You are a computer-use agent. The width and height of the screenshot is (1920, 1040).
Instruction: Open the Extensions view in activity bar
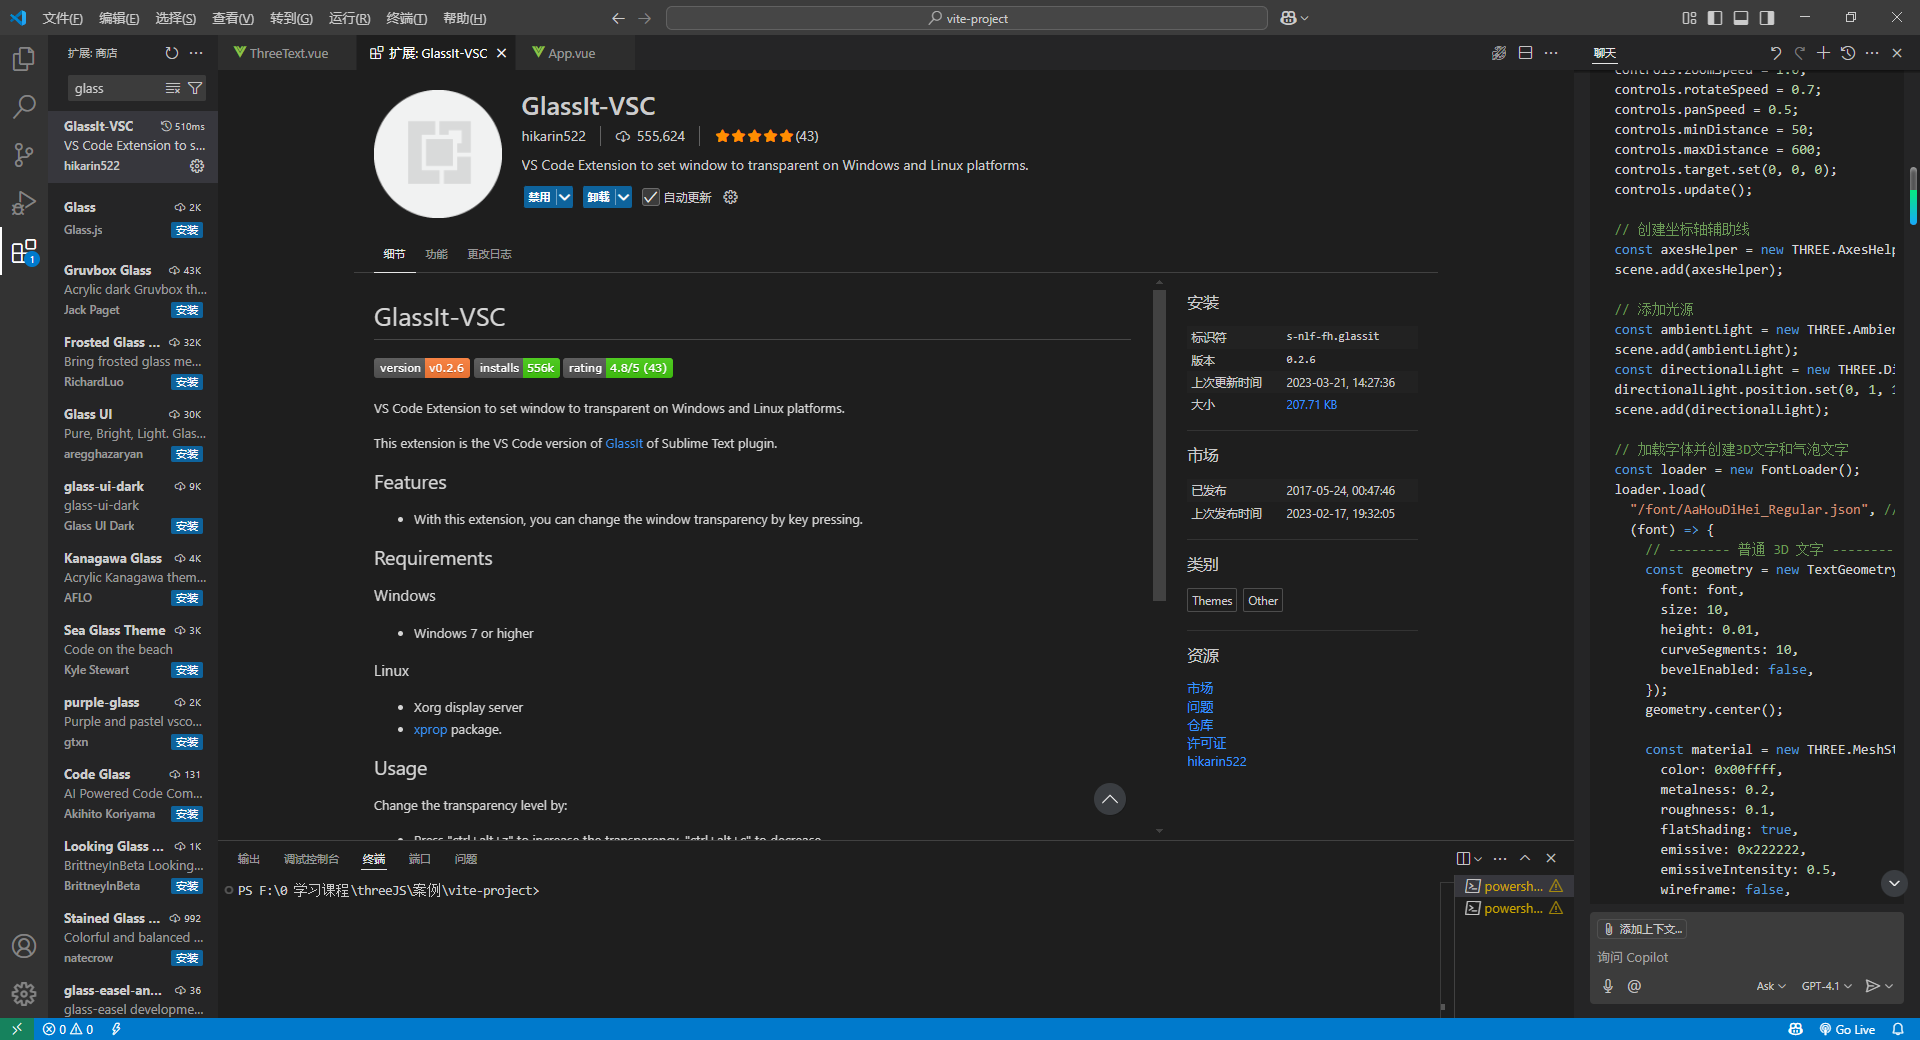coord(24,251)
